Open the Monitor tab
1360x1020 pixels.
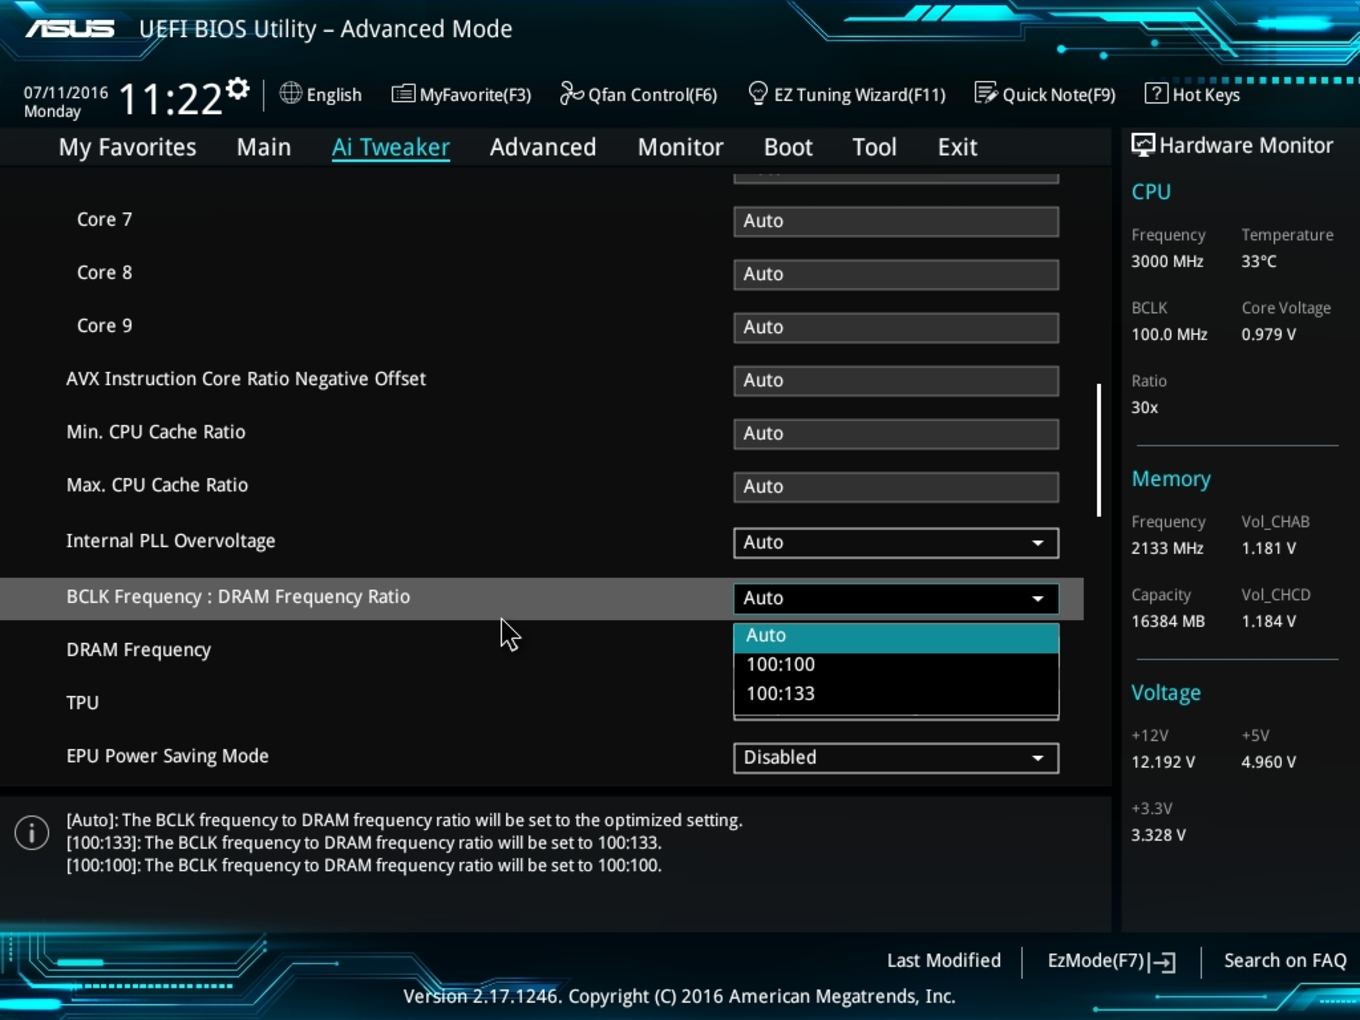[x=681, y=147]
